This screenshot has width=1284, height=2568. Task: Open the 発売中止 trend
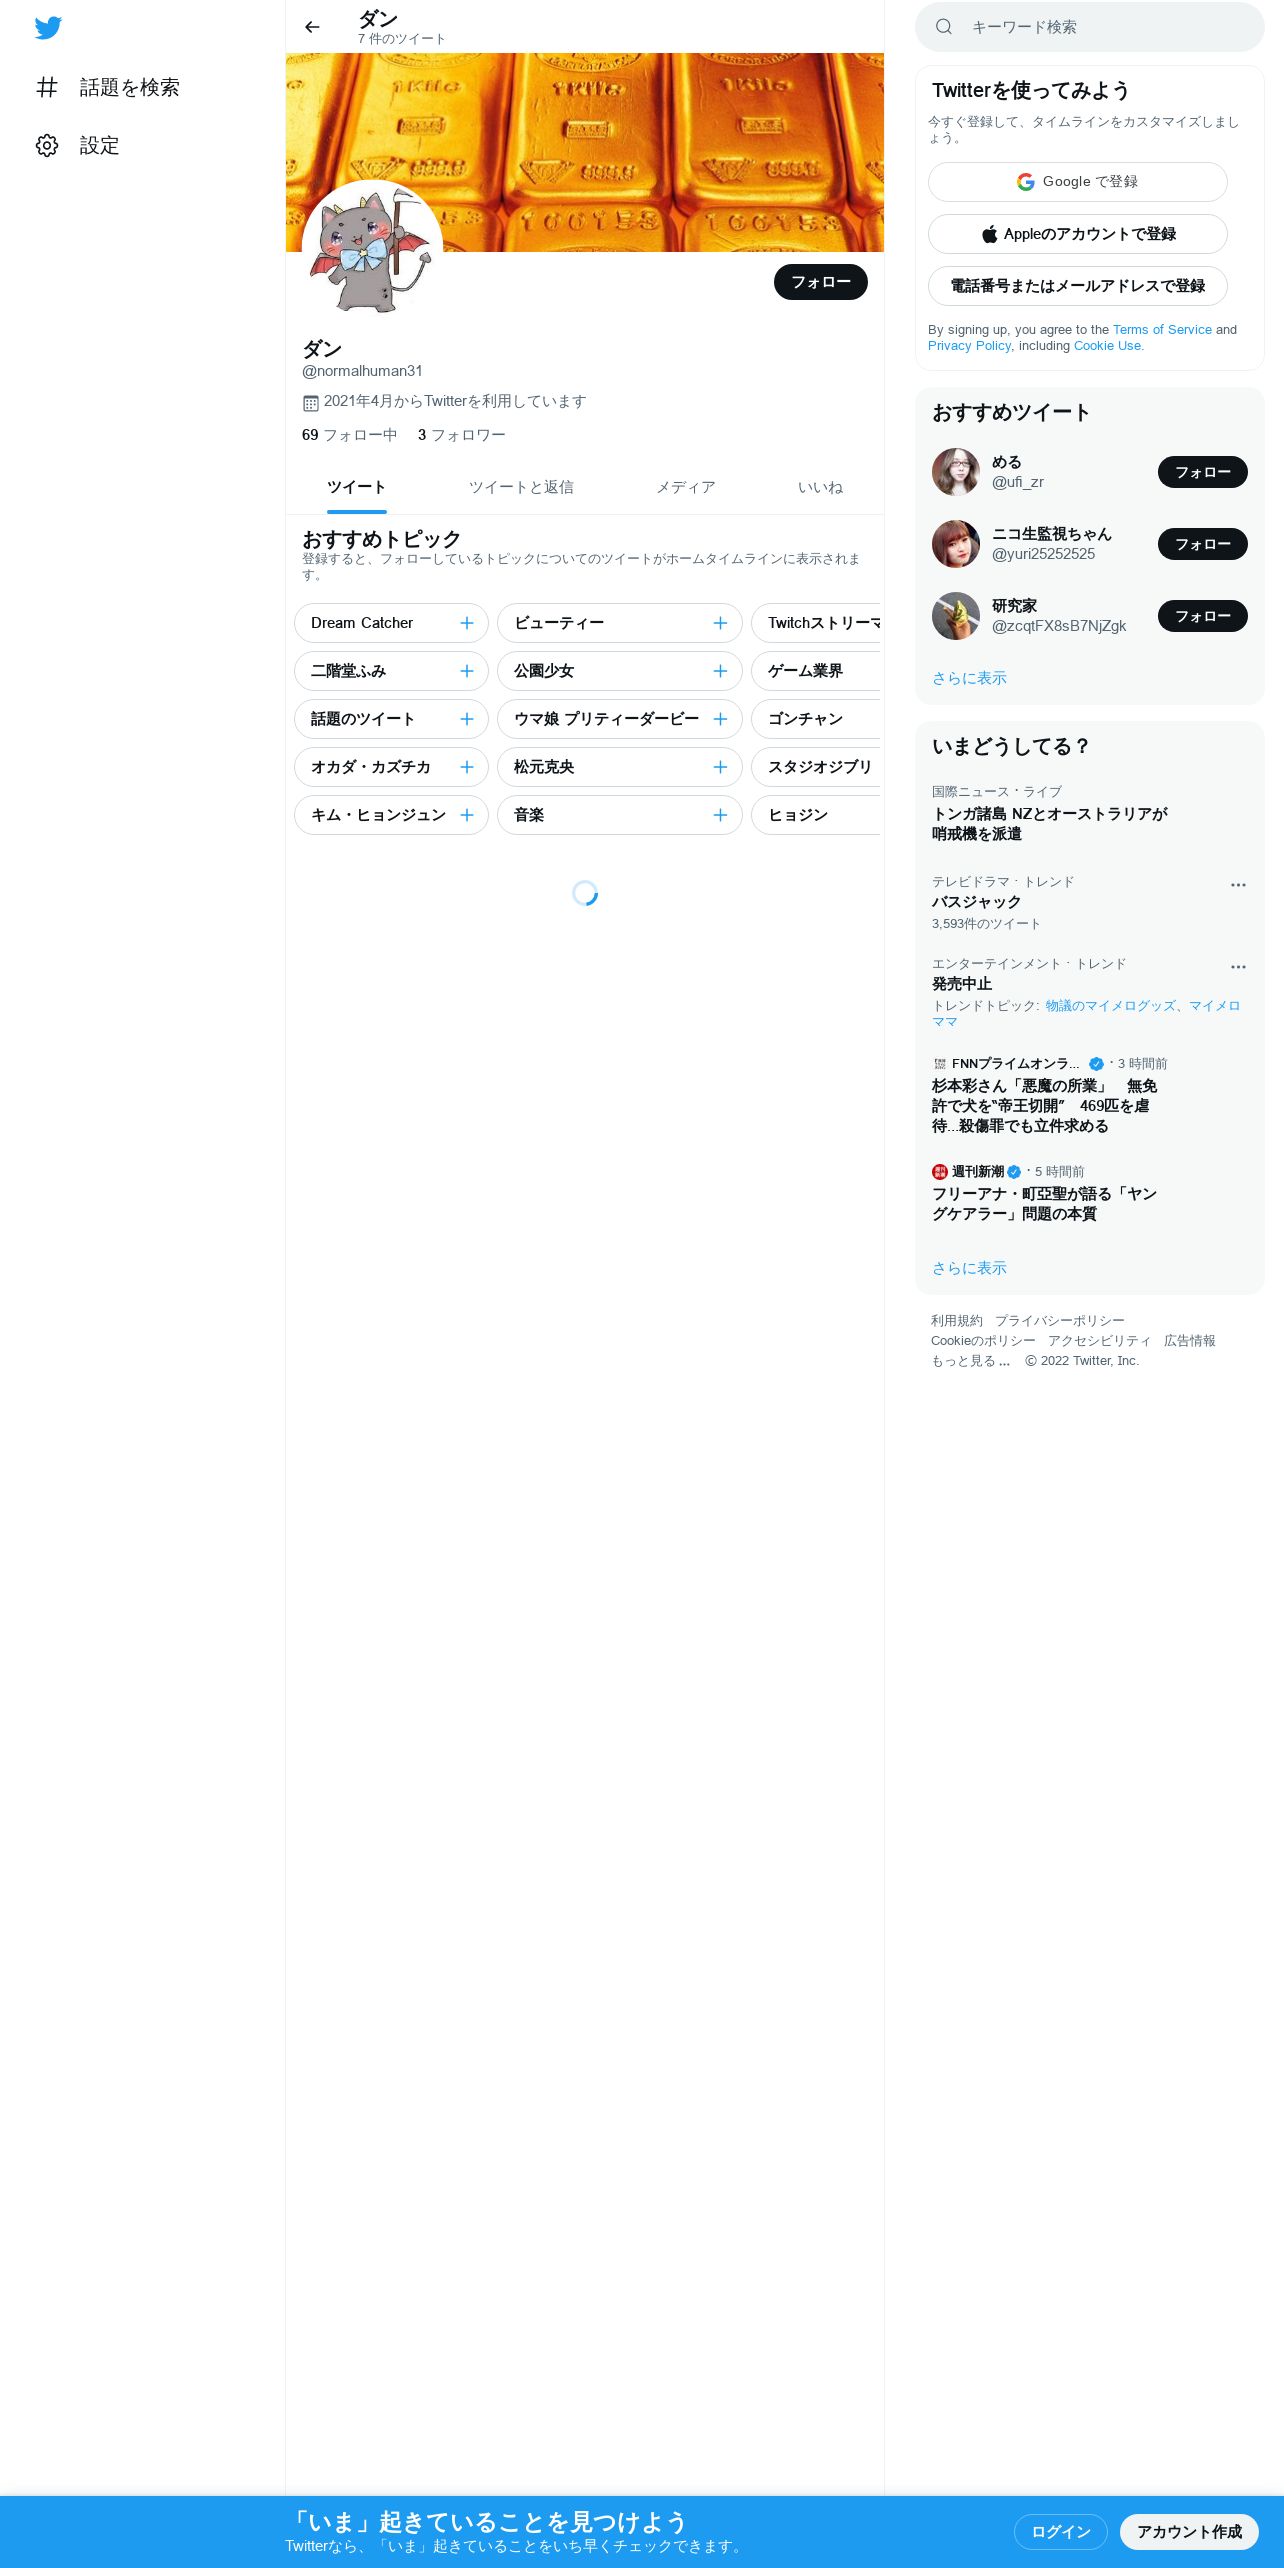click(962, 984)
